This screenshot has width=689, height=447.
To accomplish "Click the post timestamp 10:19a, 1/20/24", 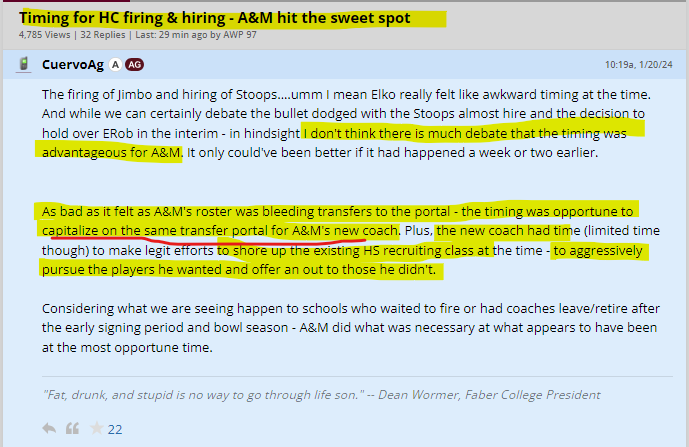I will point(639,65).
